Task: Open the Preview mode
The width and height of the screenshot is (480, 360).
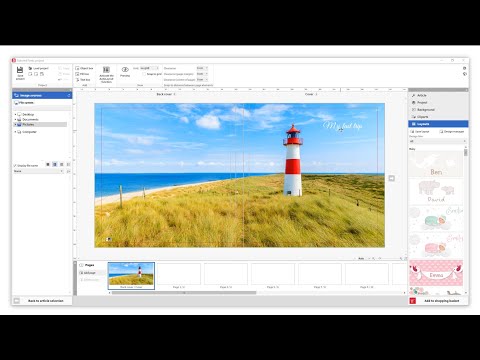Action: (x=125, y=72)
